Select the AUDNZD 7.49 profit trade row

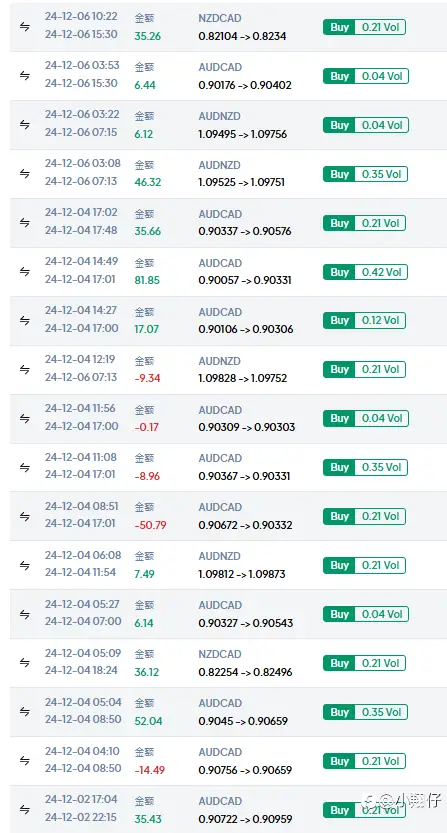point(228,565)
